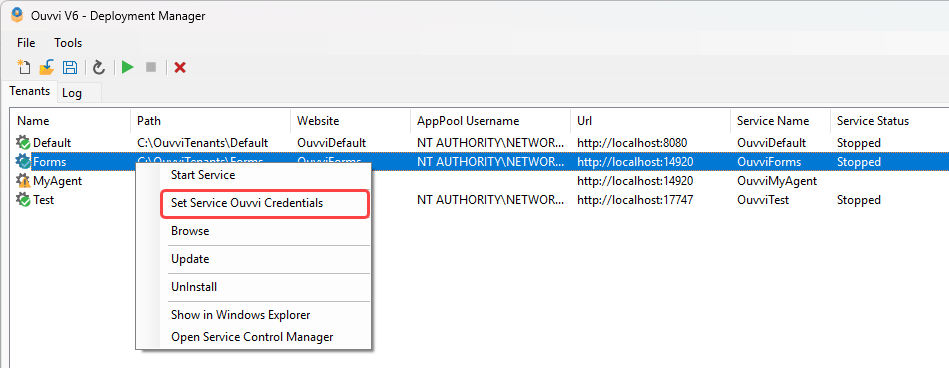Viewport: 949px width, 368px height.
Task: Click NT AUTHORITY username in Test row
Action: point(491,199)
